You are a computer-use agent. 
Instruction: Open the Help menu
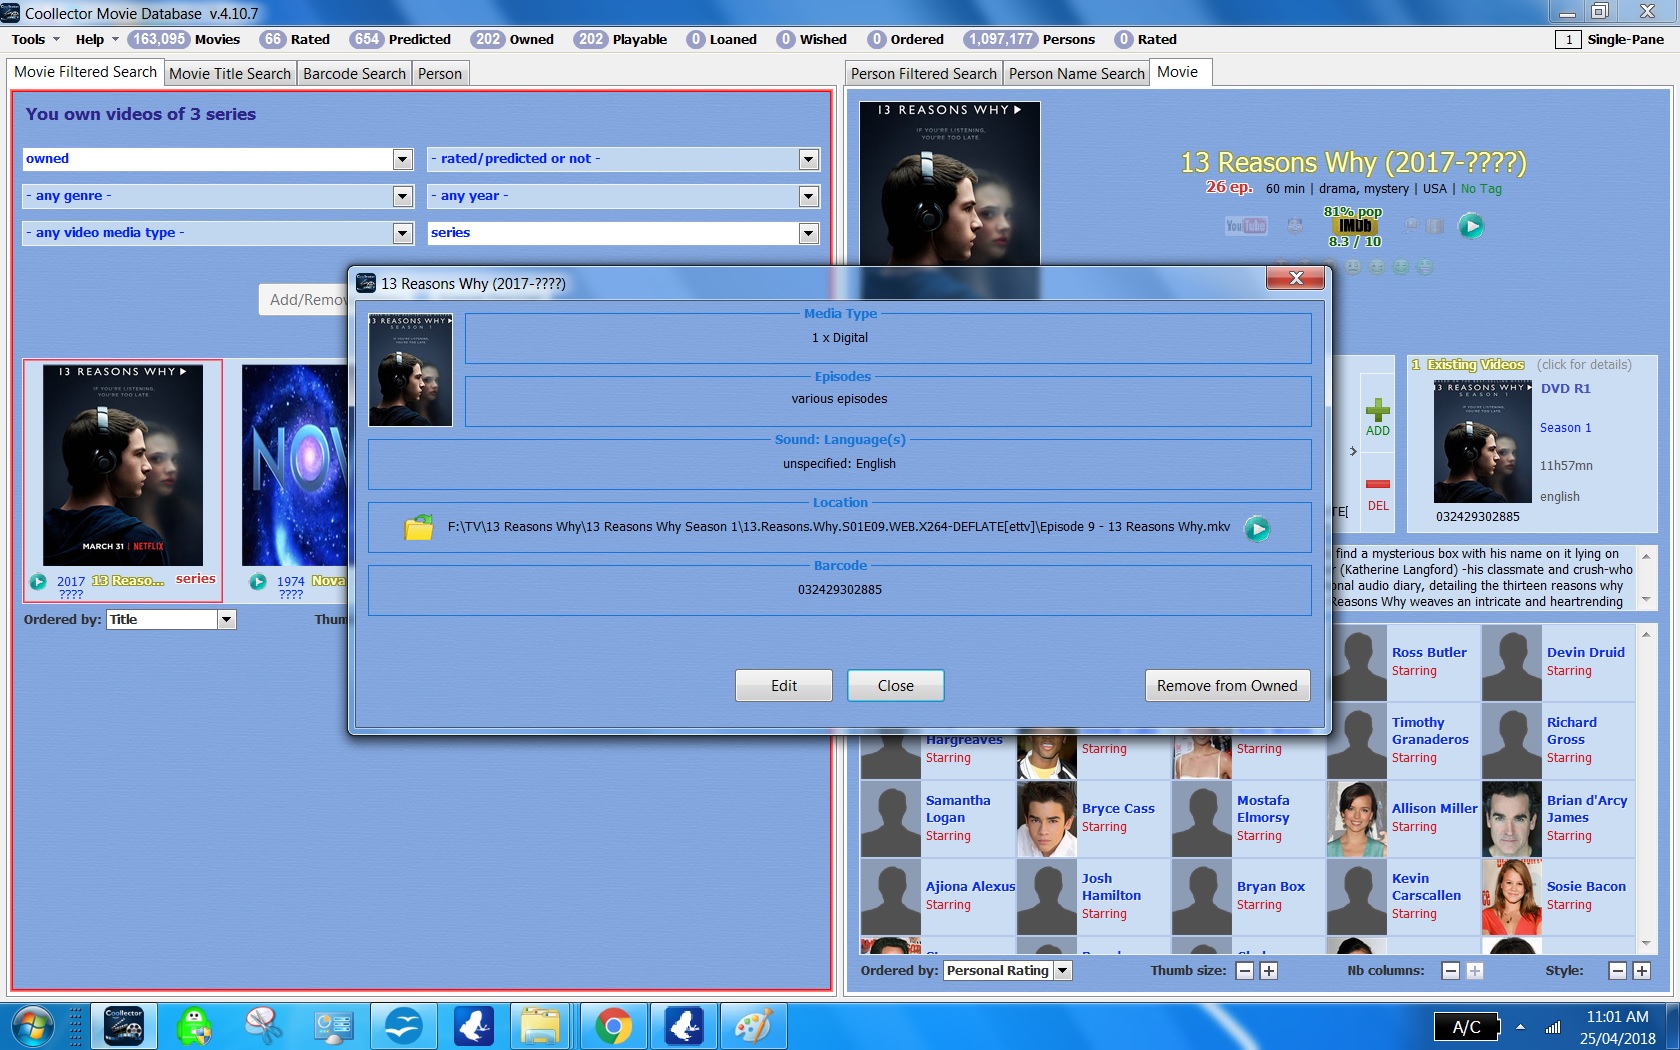[96, 40]
